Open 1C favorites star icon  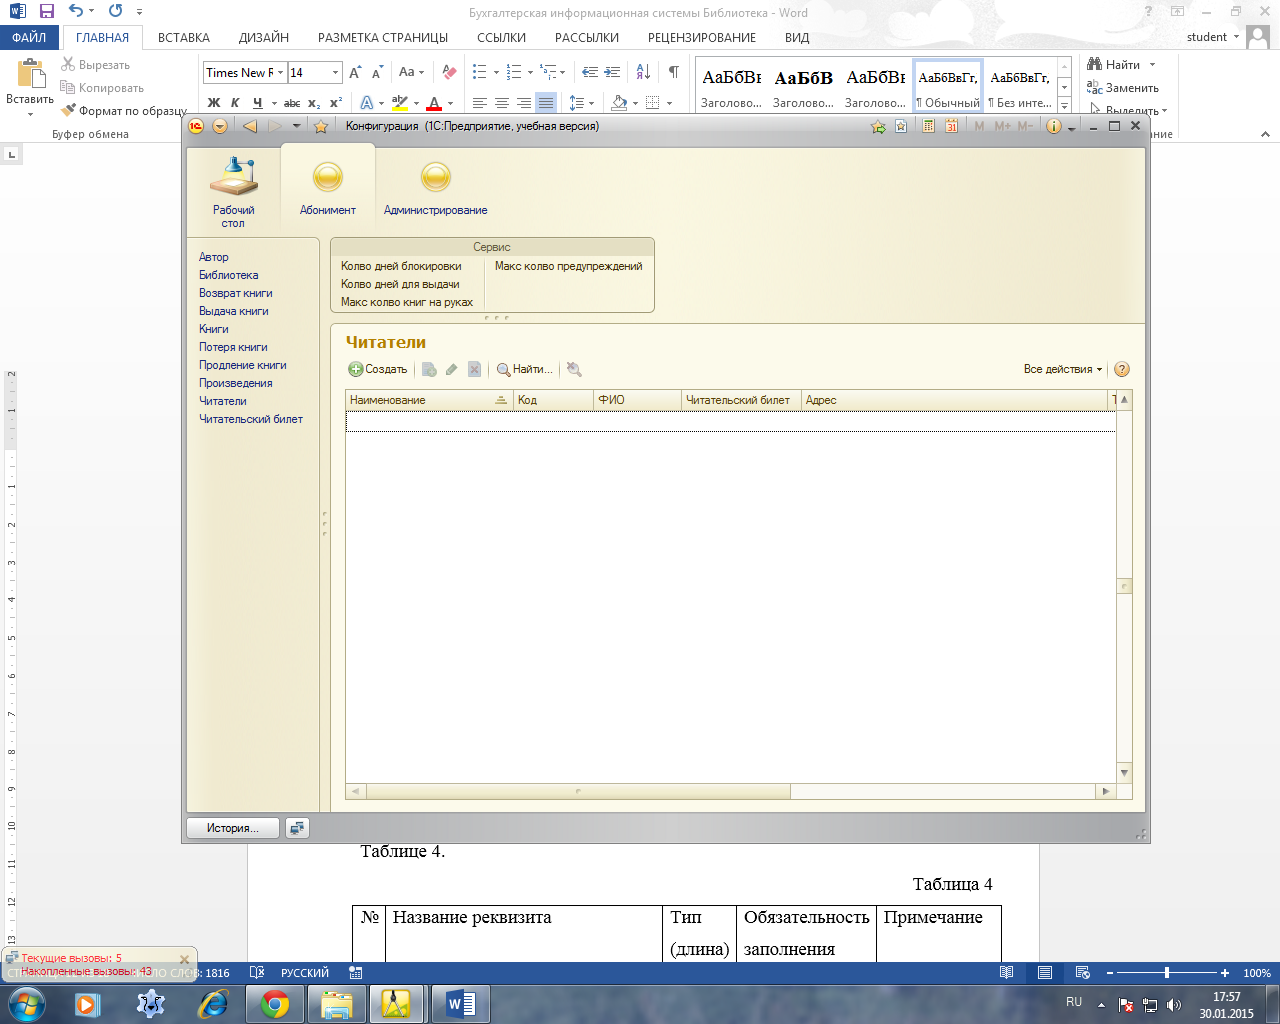tap(320, 126)
